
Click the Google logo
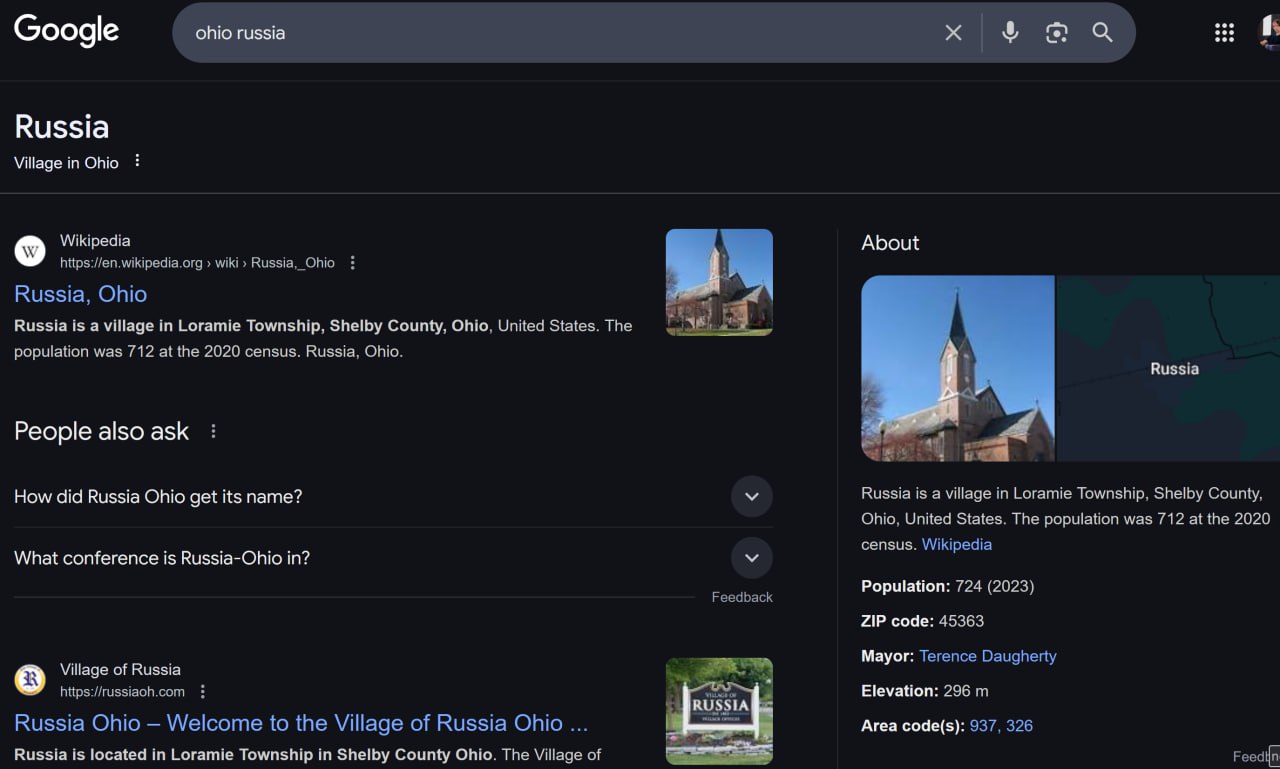coord(66,31)
